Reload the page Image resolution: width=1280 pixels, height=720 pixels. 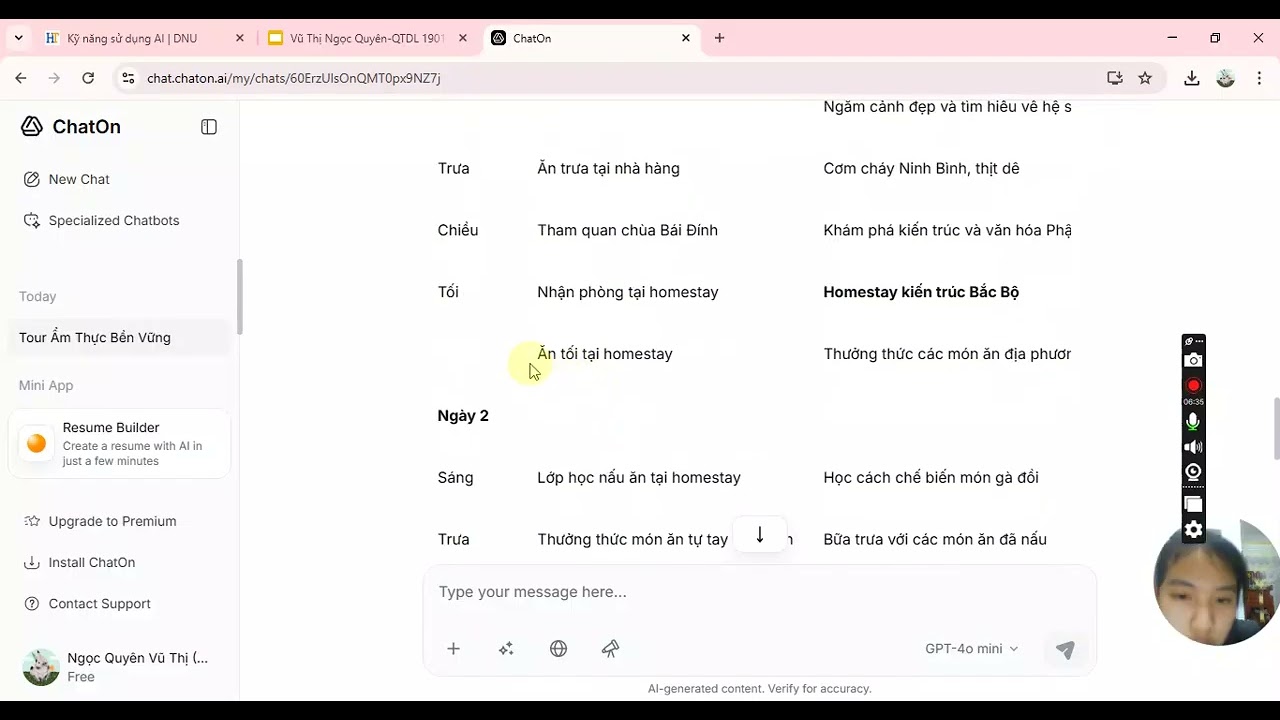pyautogui.click(x=88, y=78)
